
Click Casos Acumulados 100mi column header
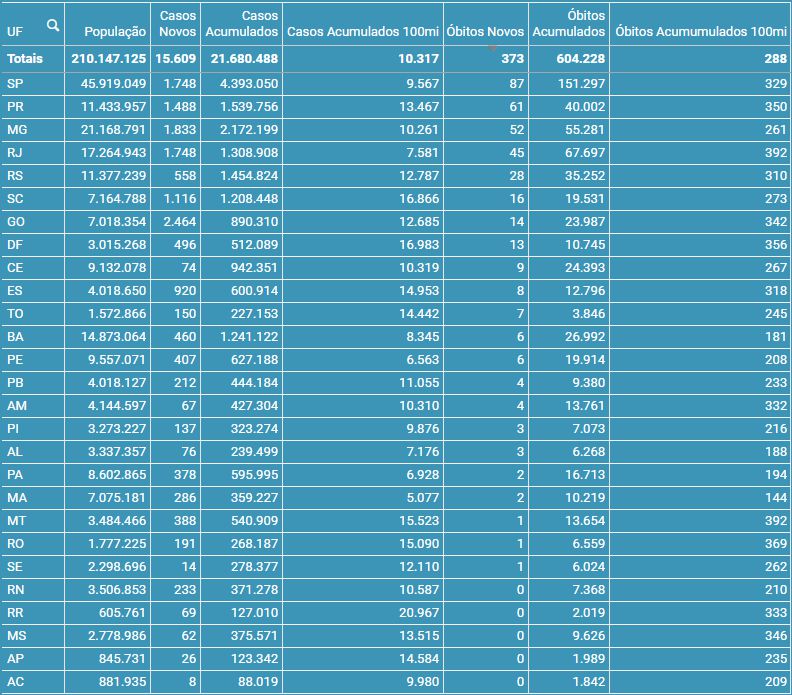[361, 32]
